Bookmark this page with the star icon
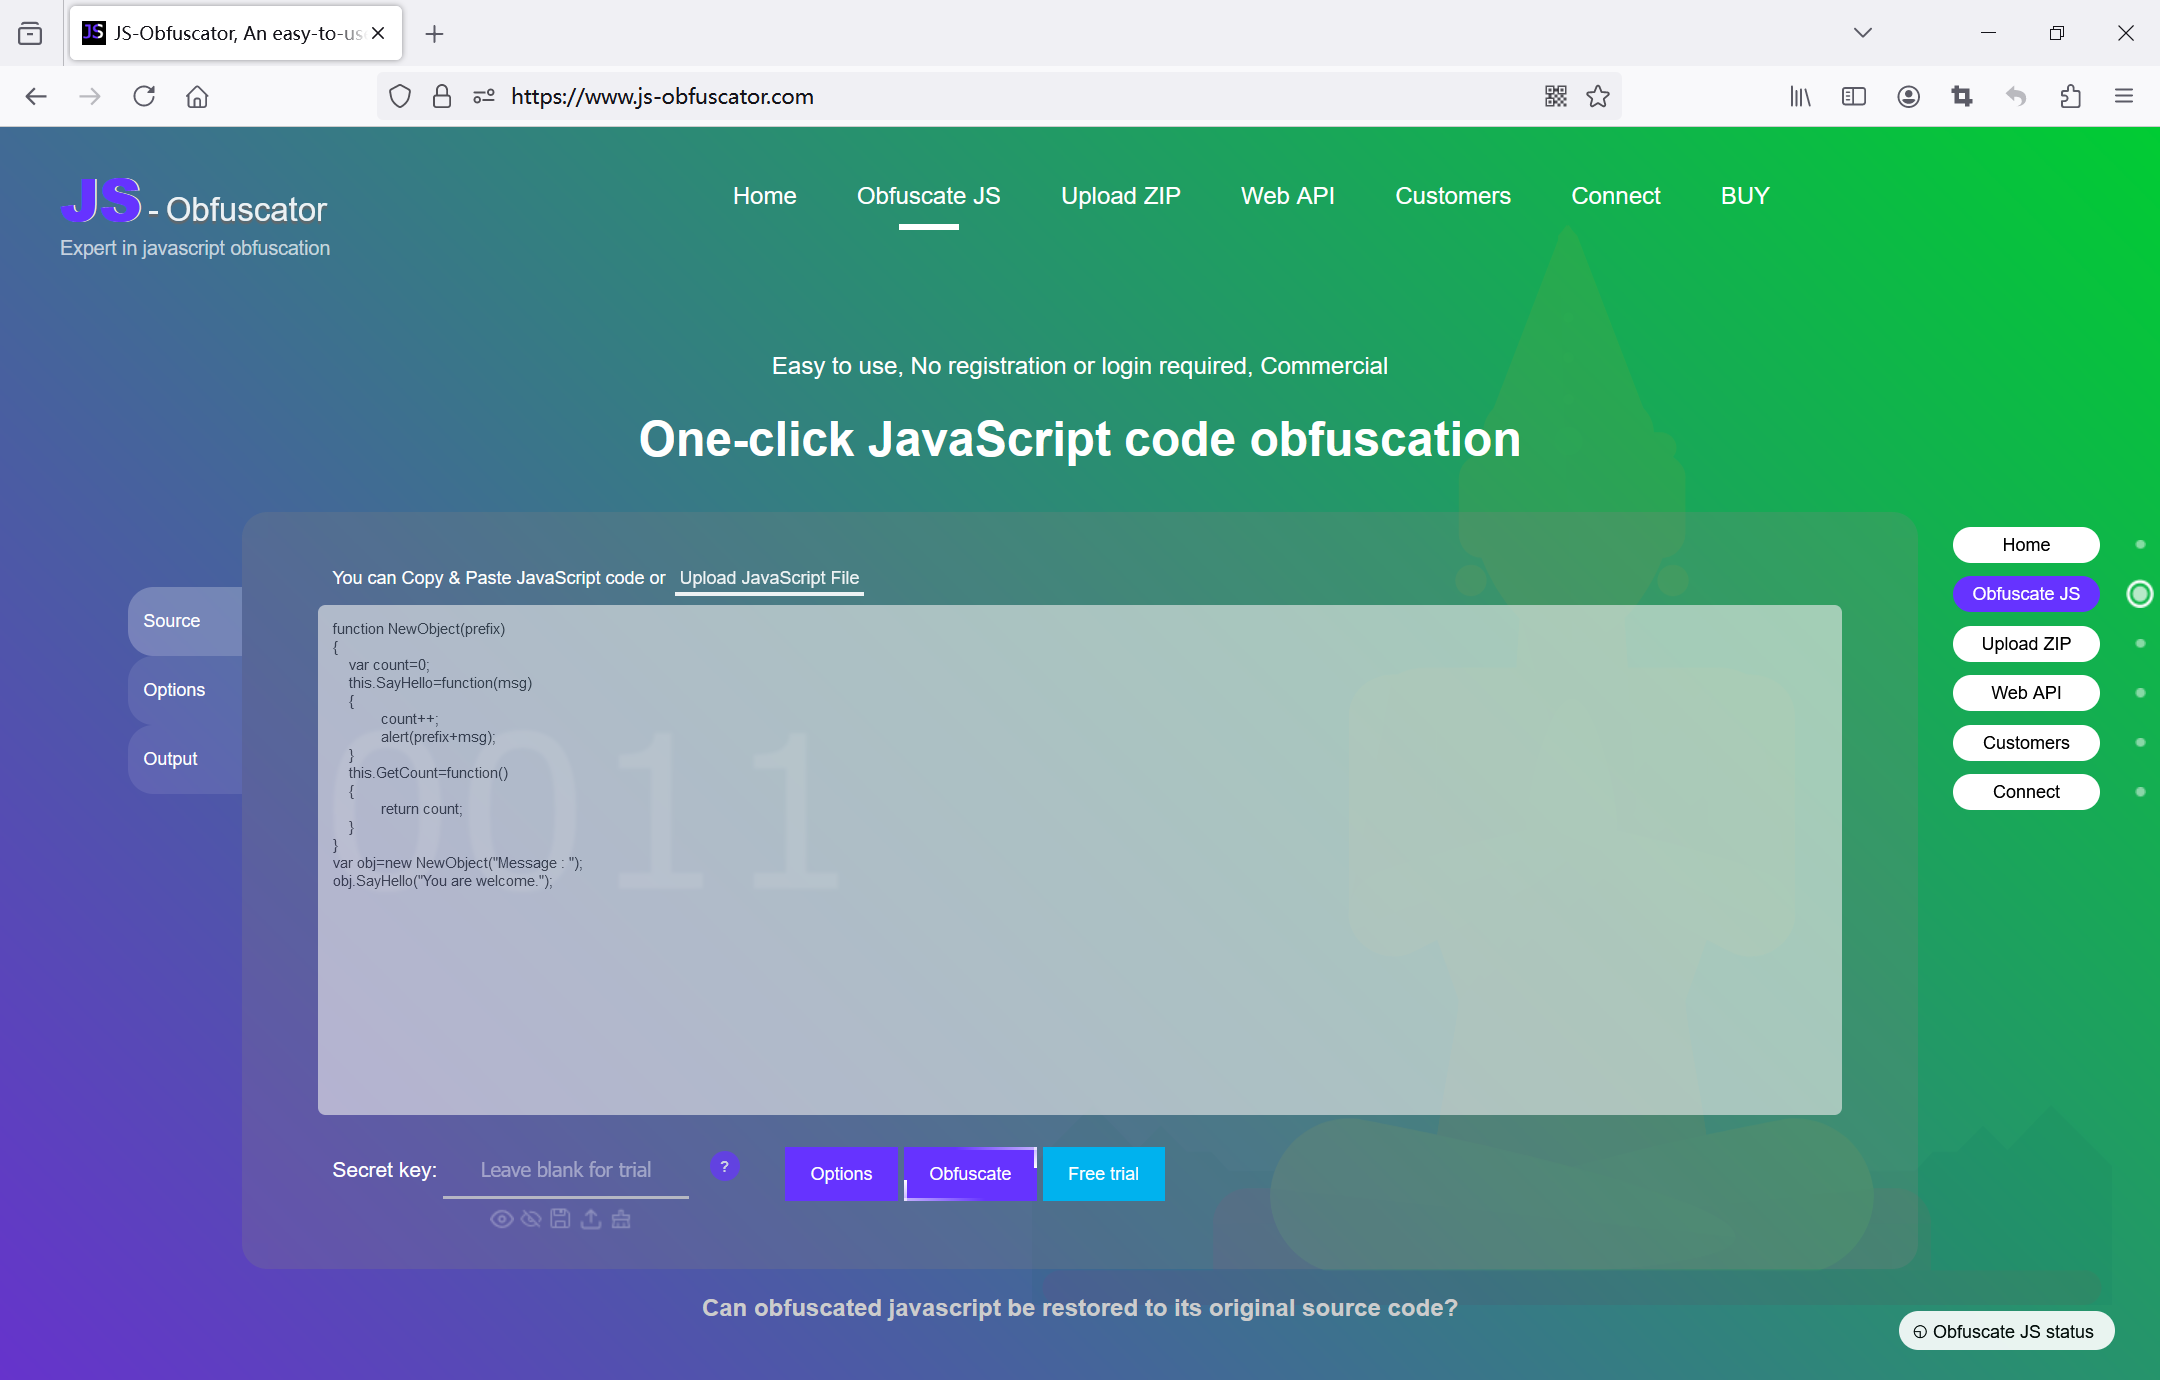Screen dimensions: 2160x1380 [x=1598, y=96]
